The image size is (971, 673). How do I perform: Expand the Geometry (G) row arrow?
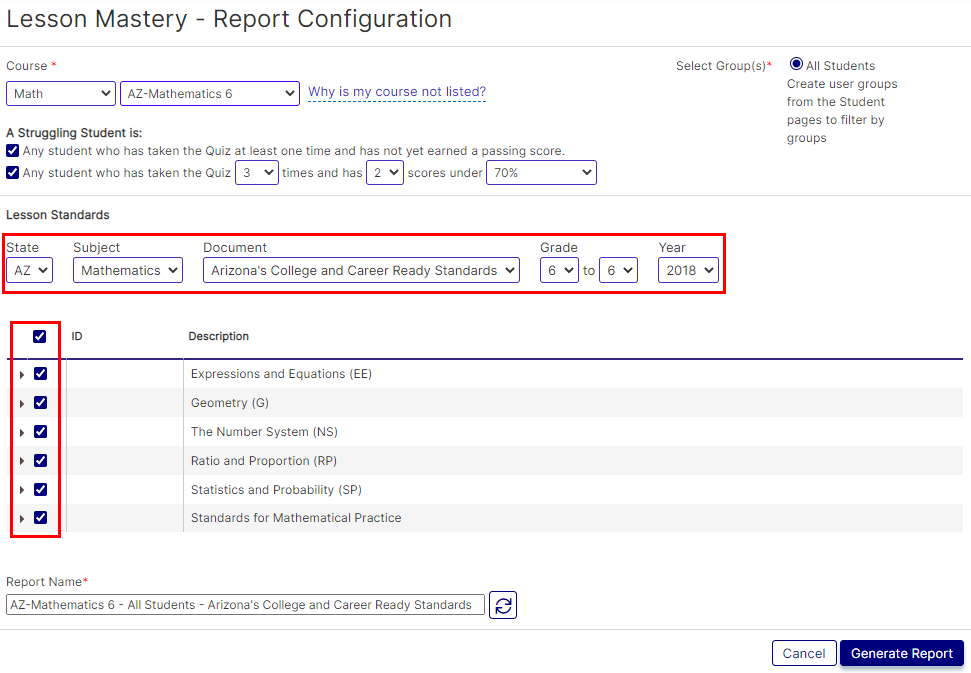pyautogui.click(x=22, y=404)
